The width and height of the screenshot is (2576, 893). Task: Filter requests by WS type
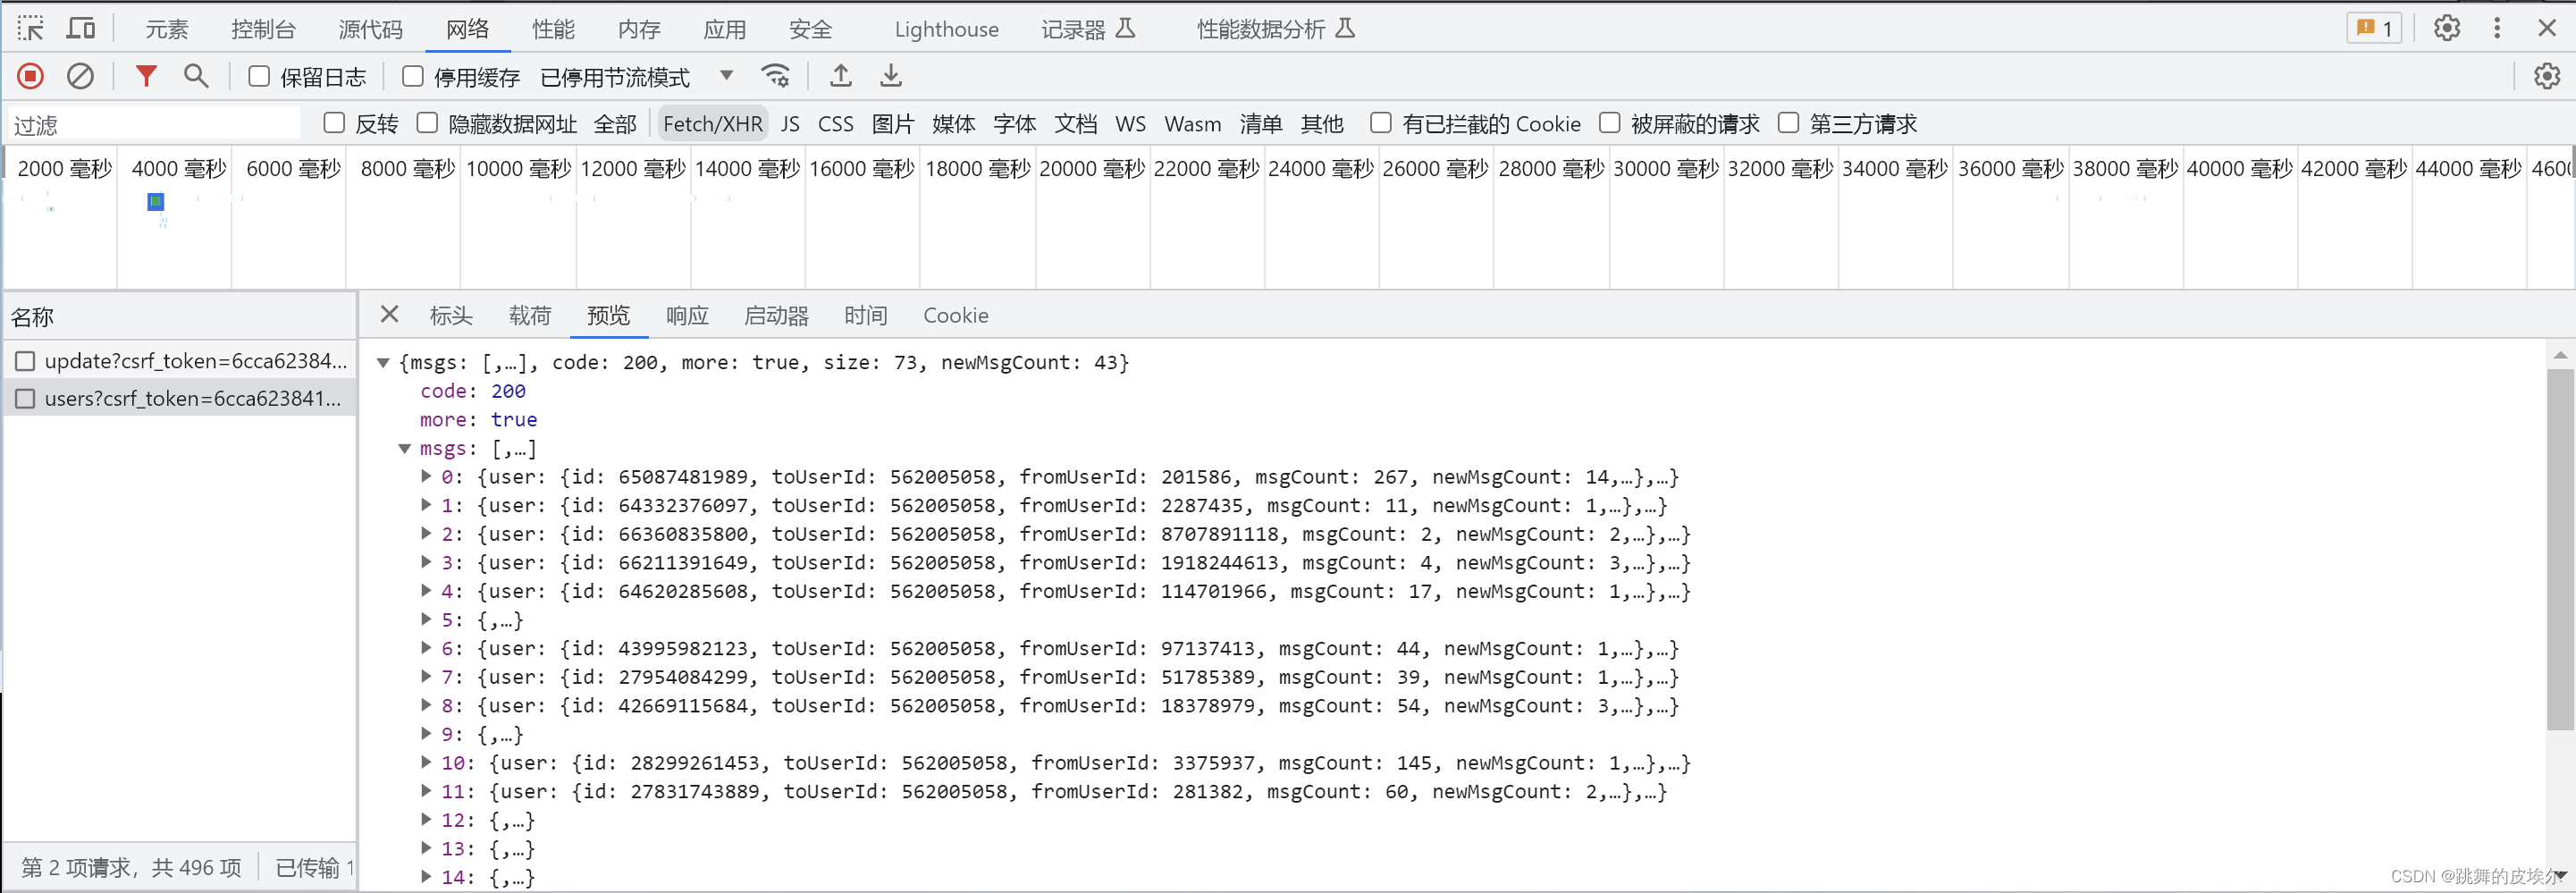(1130, 124)
